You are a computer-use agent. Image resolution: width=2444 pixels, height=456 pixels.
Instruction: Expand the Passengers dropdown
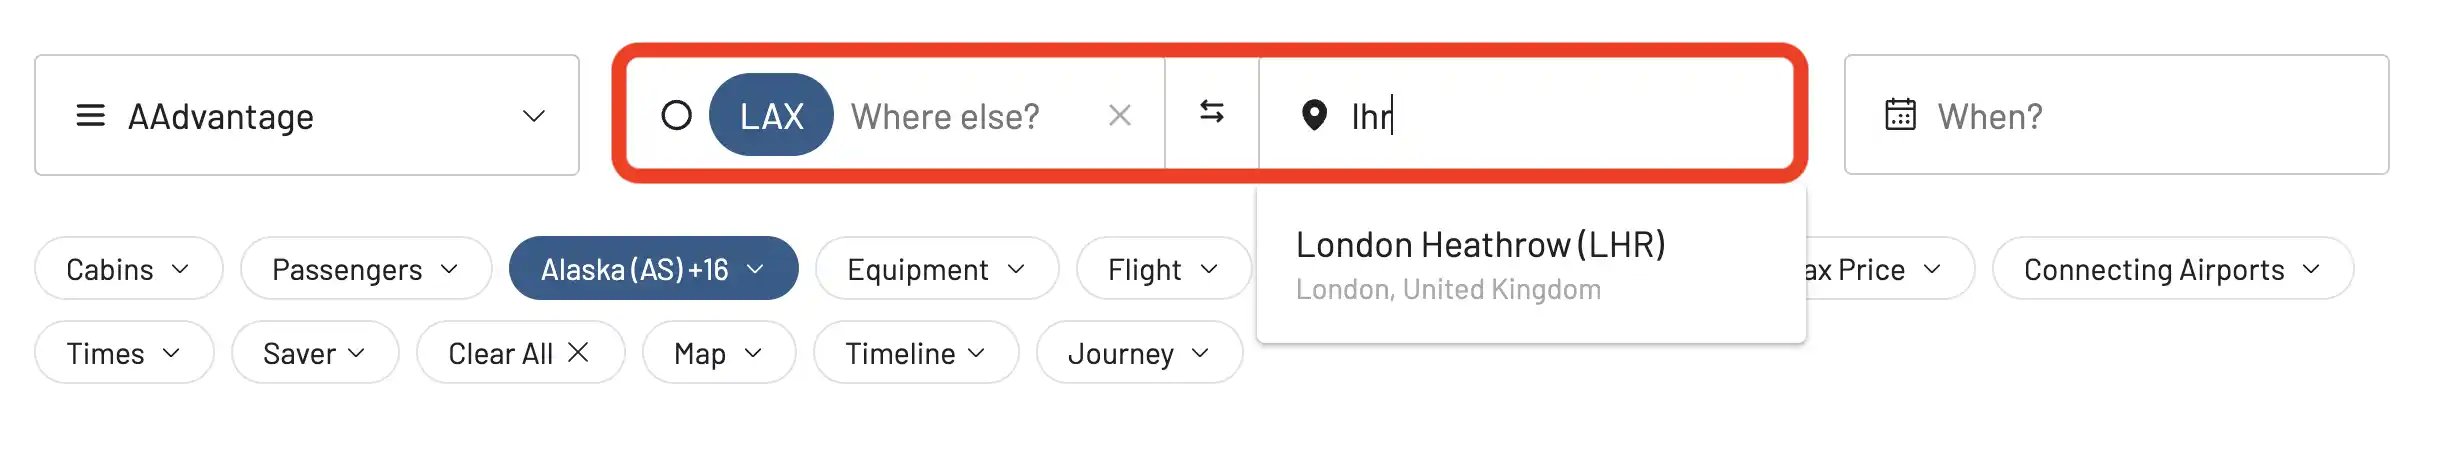(x=366, y=268)
